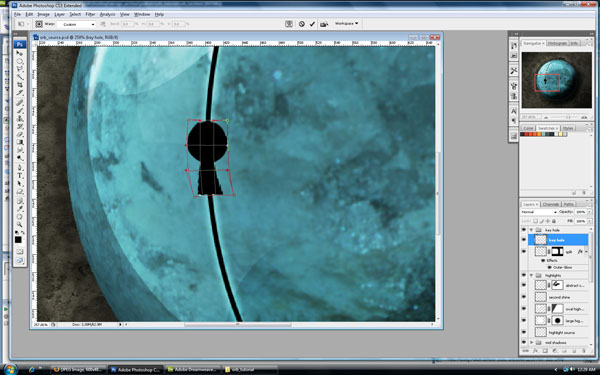Open Adobe Photoshop in the taskbar
The width and height of the screenshot is (600, 375).
(135, 370)
